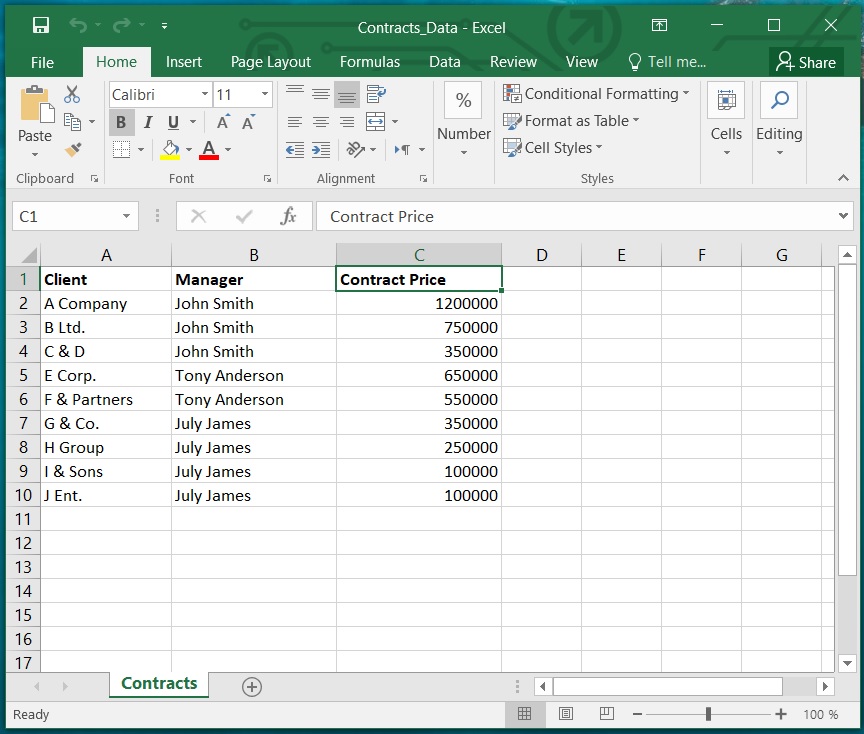Collapse the ribbon with the chevron
Image resolution: width=864 pixels, height=734 pixels.
point(843,178)
